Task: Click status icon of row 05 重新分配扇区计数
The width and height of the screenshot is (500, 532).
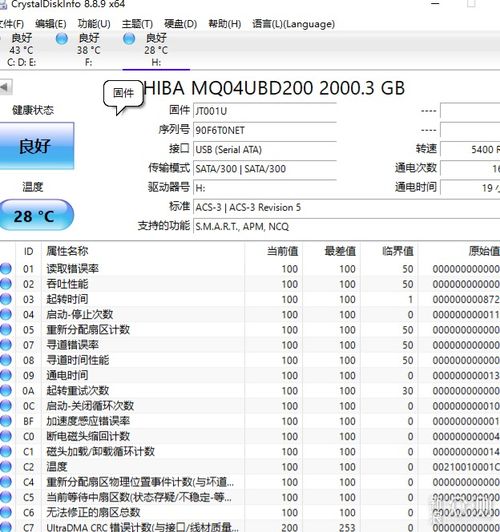Action: coord(5,330)
